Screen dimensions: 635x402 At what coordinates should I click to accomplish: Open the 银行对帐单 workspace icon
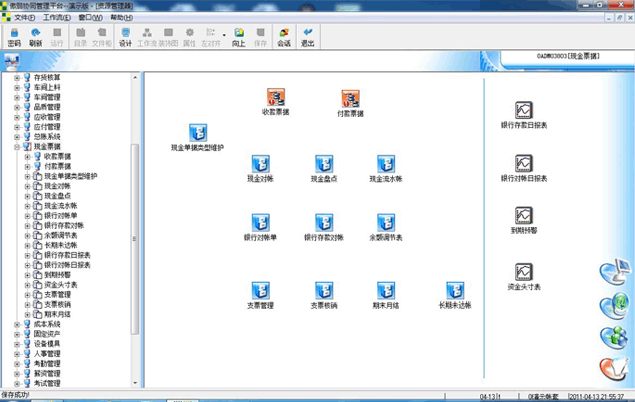click(260, 222)
